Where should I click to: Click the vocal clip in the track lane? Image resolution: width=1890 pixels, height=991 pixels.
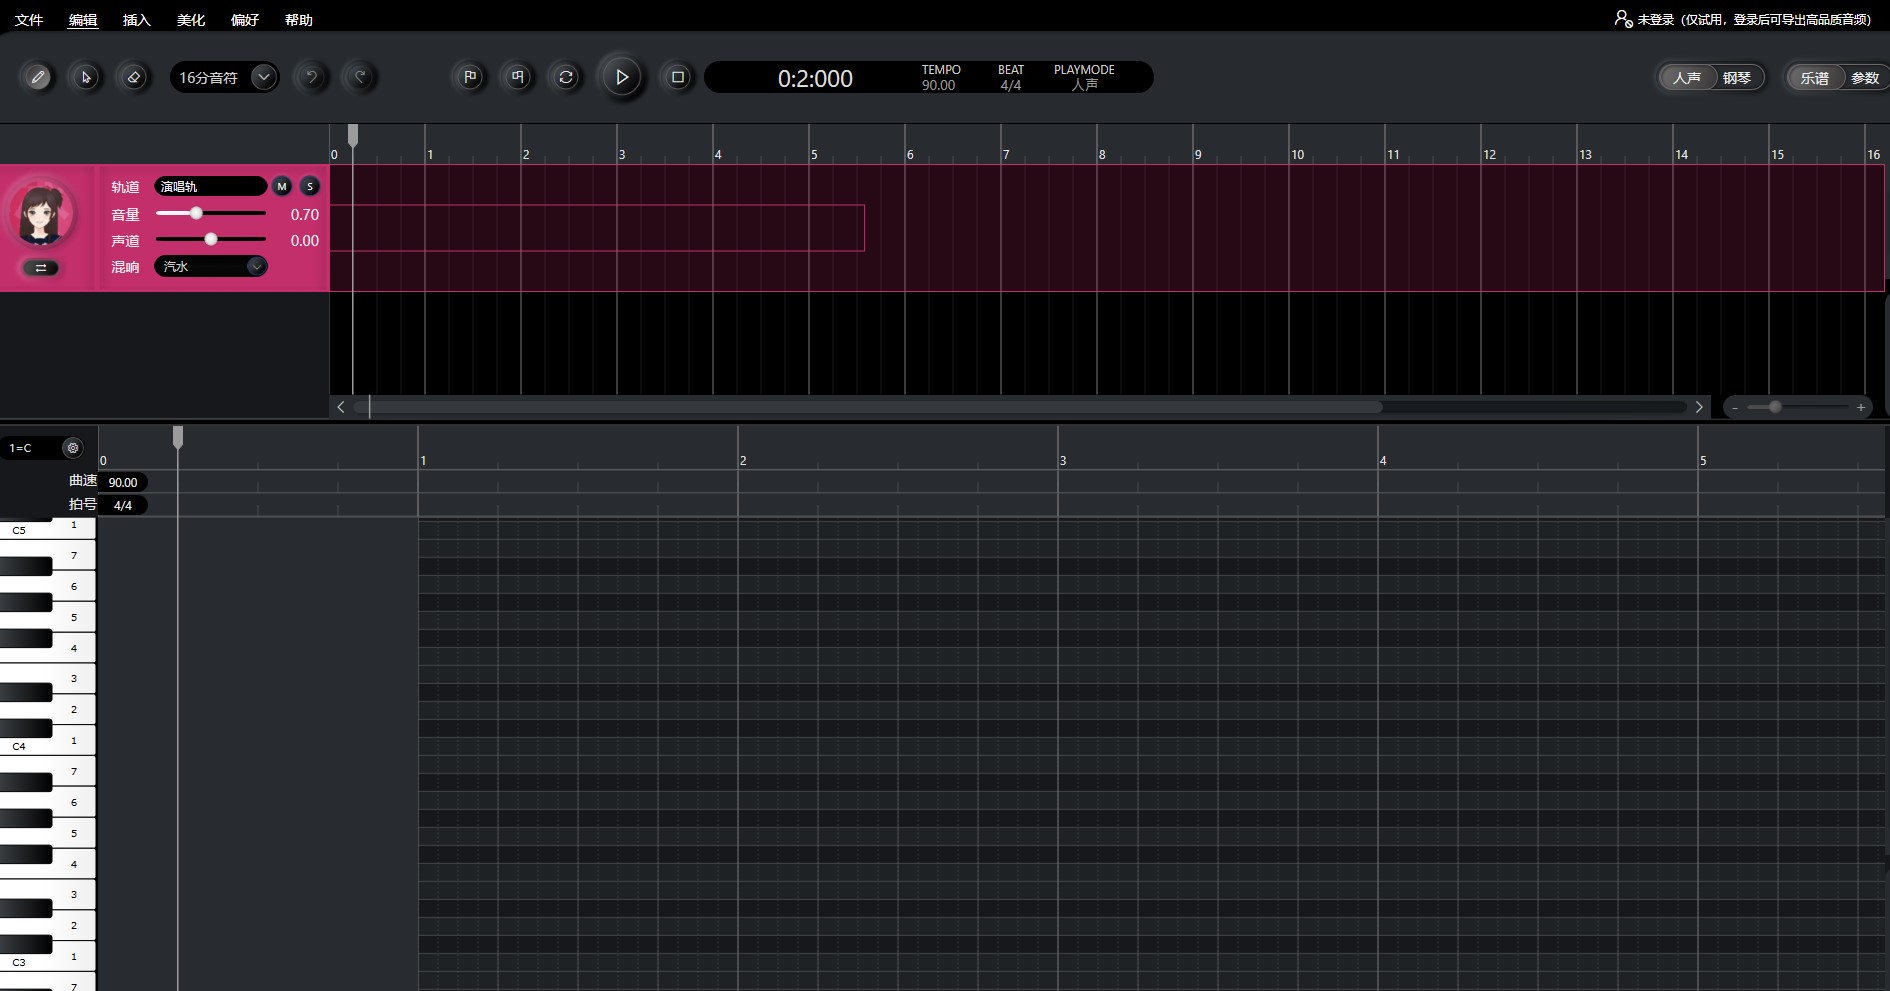tap(597, 228)
